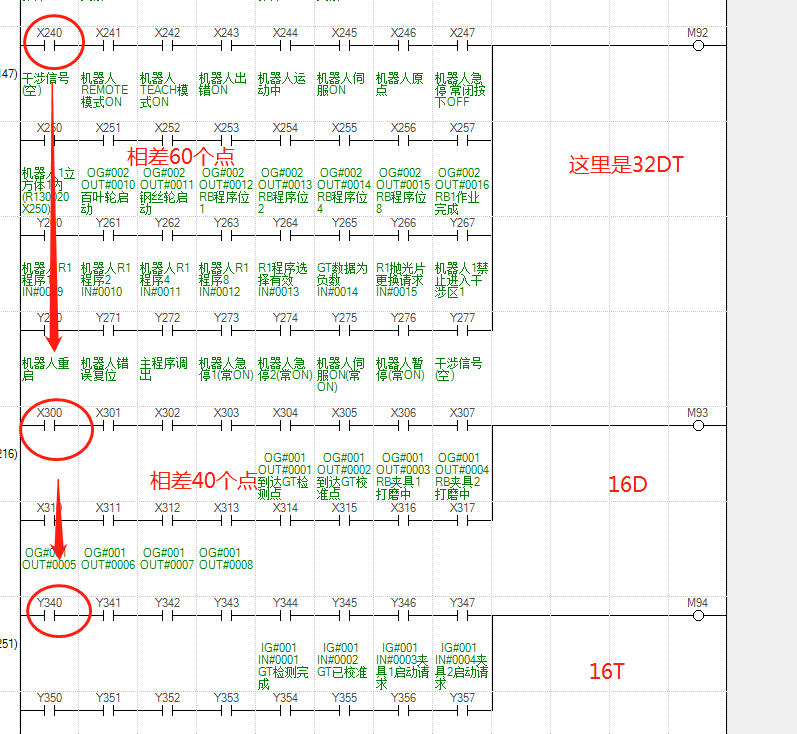This screenshot has height=734, width=797.
Task: Click the '相差40个点' annotation label
Action: coord(203,480)
